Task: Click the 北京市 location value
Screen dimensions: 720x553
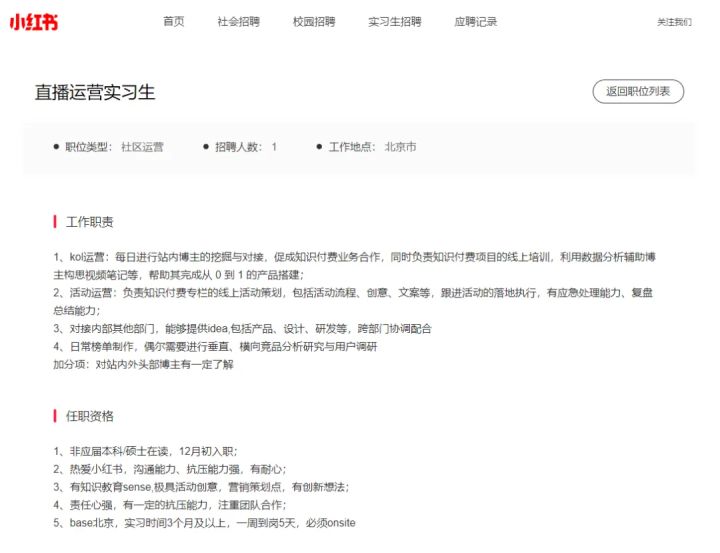Action: pos(400,147)
